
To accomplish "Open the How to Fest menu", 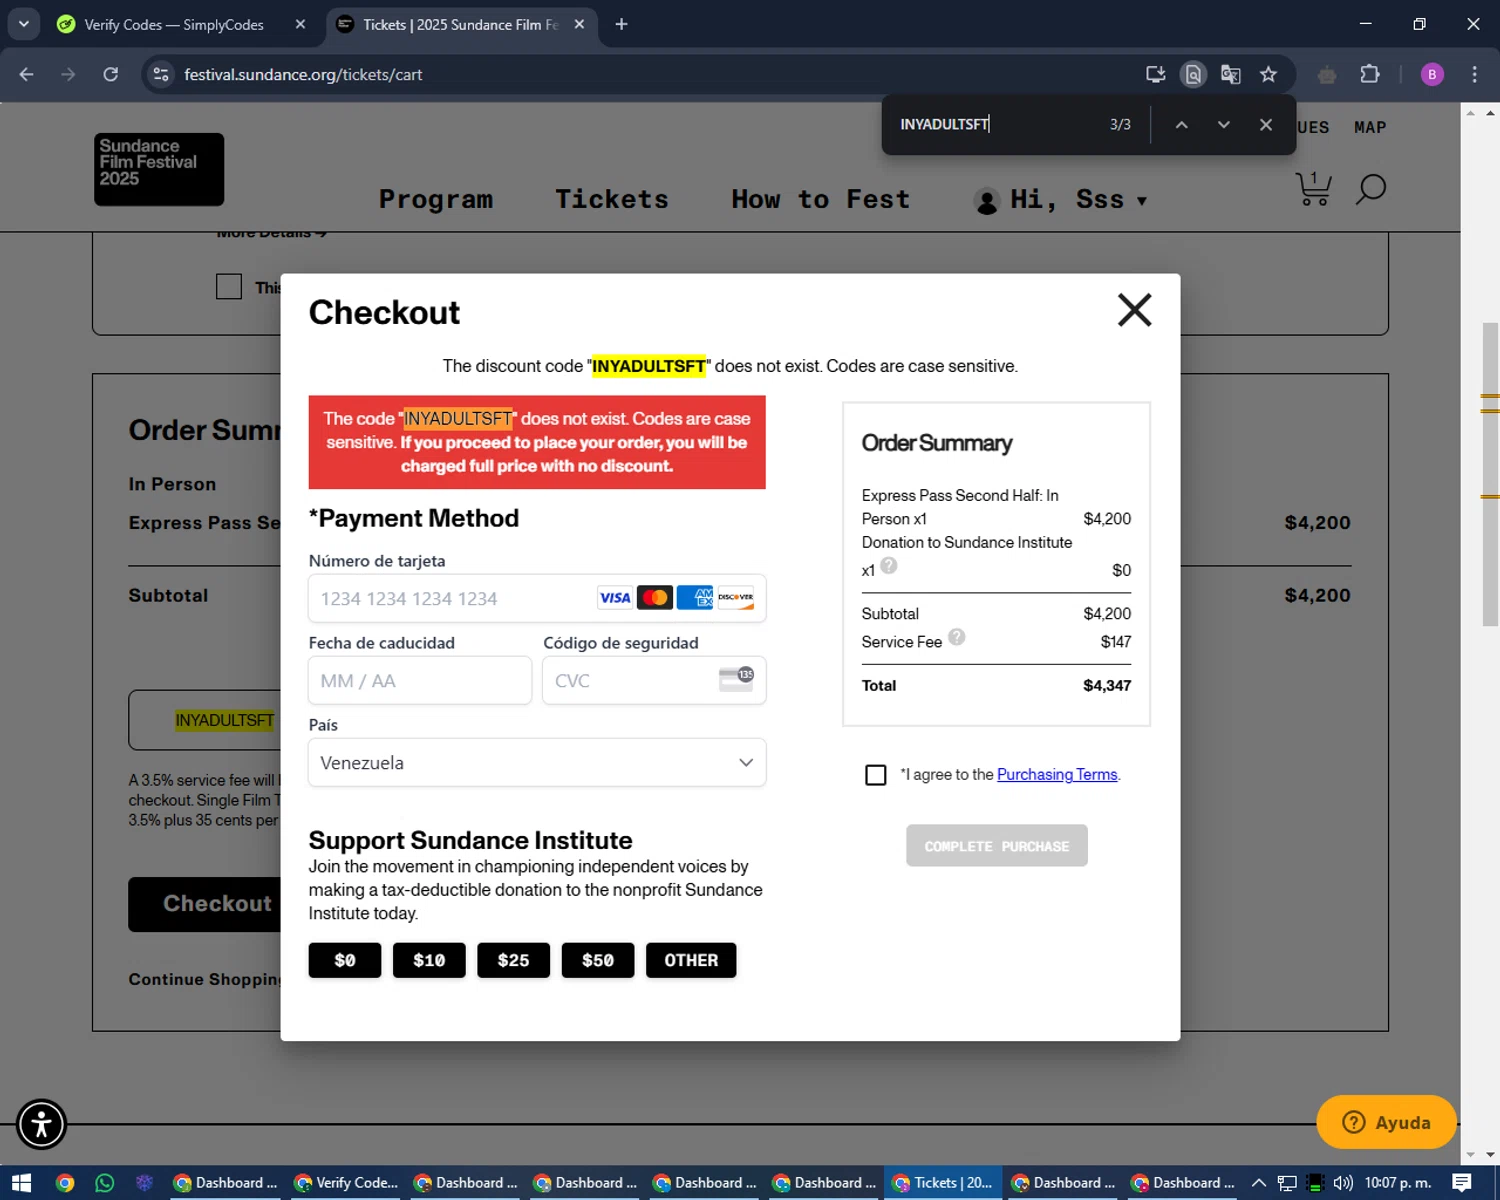I will click(821, 200).
